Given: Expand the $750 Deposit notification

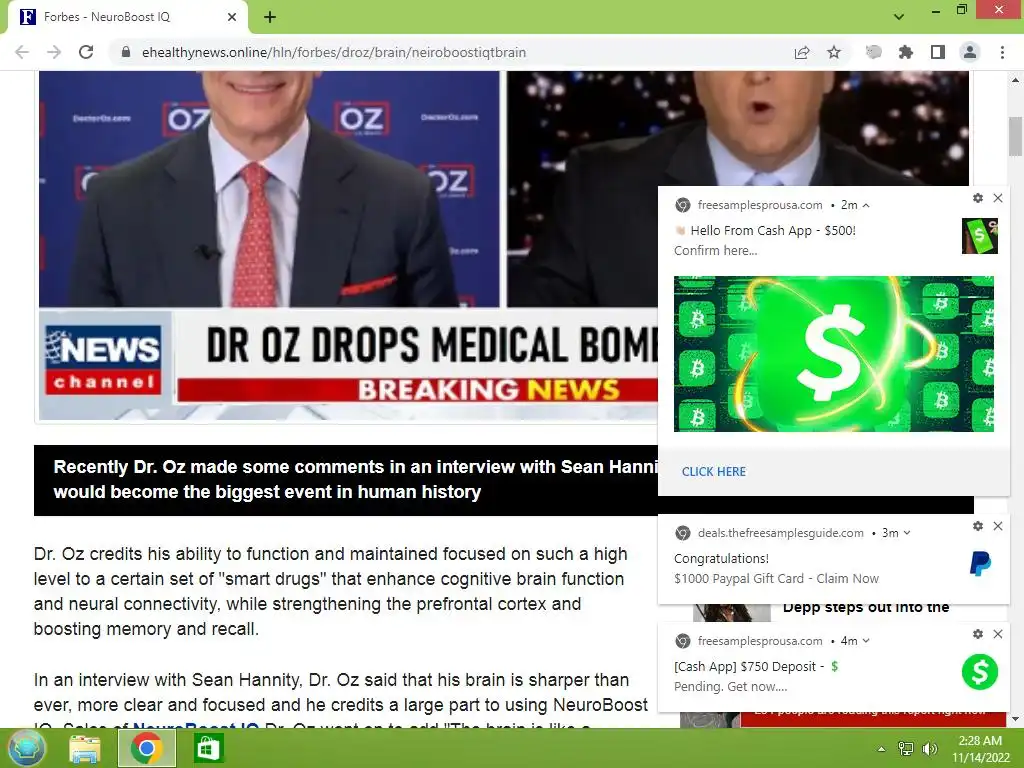Looking at the screenshot, I should point(866,641).
